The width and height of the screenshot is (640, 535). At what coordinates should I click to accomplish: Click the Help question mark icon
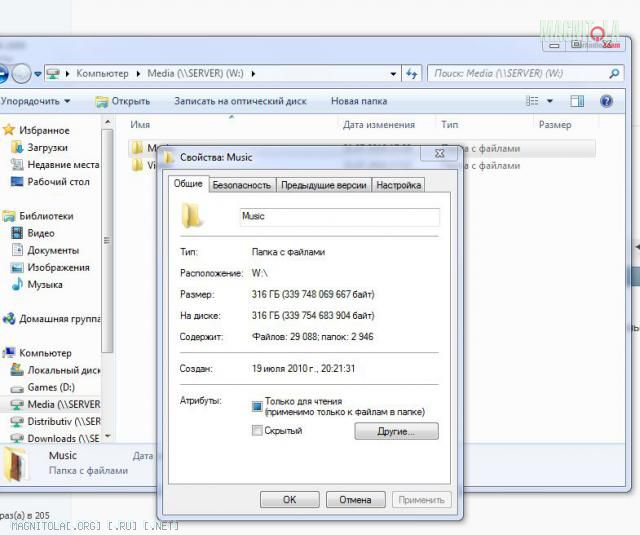pyautogui.click(x=606, y=101)
